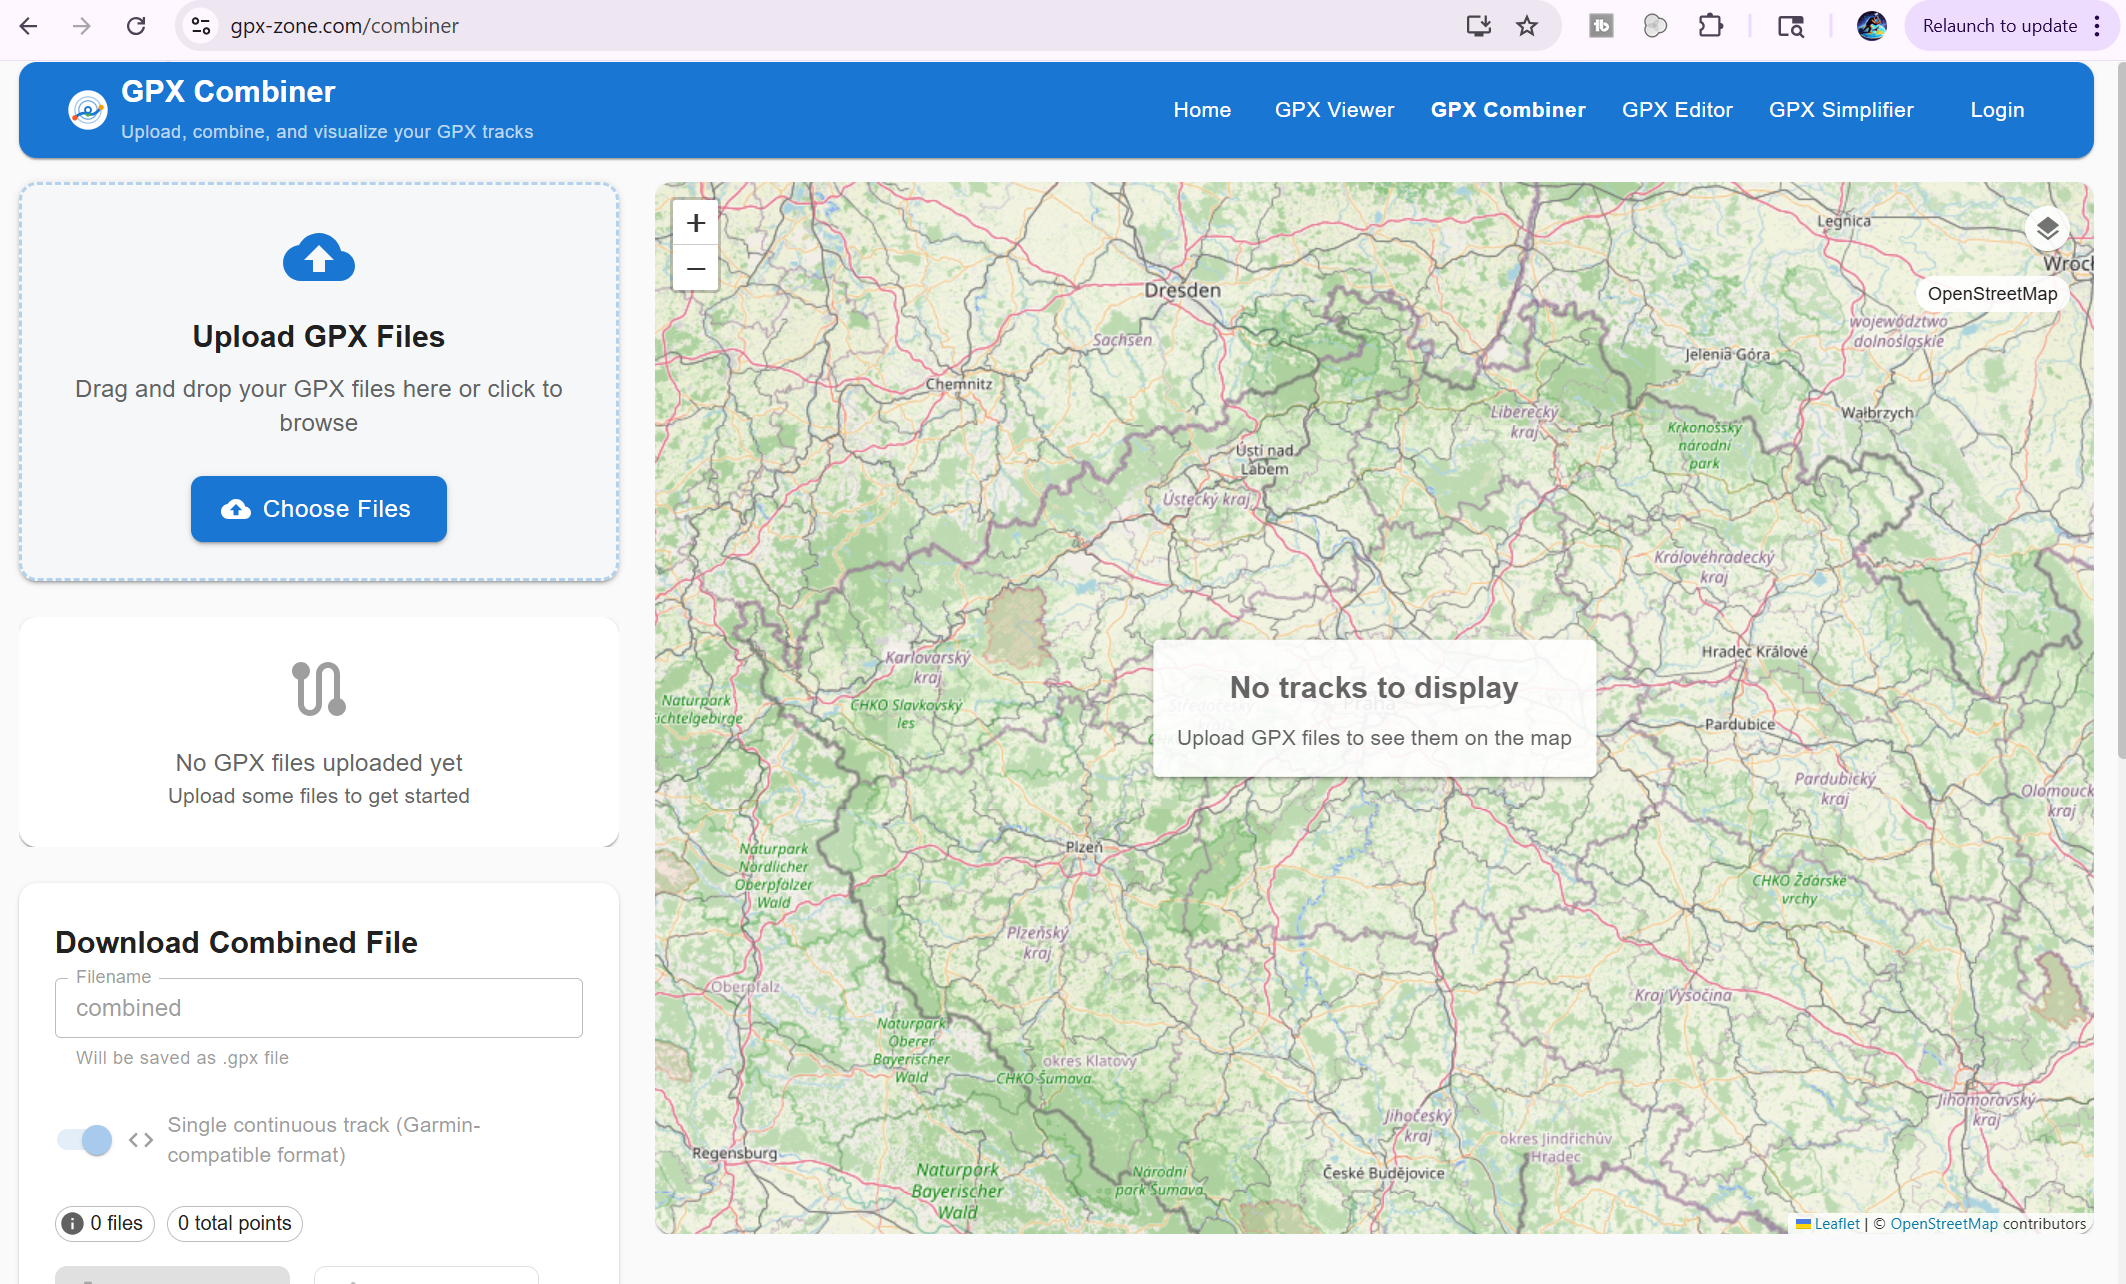Zoom in on the map
This screenshot has width=2126, height=1284.
(x=696, y=223)
